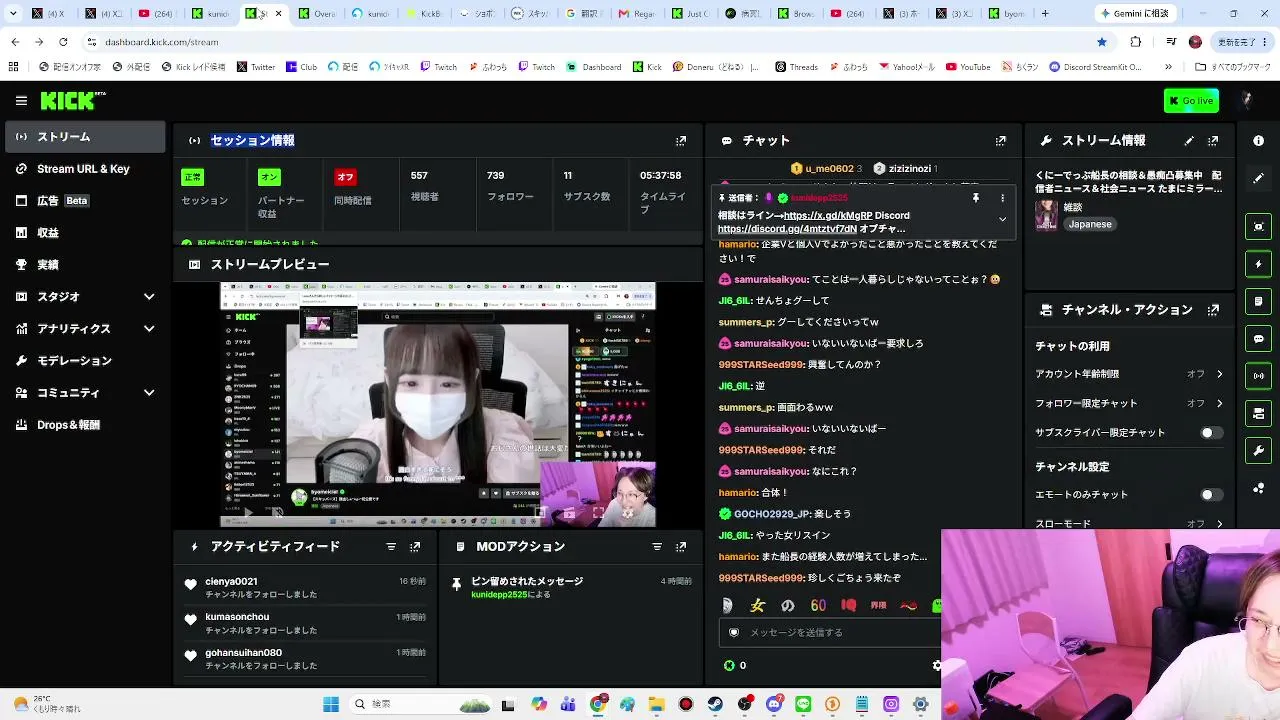Toggle the lightning activity widget in the right rail
The image size is (1280, 720).
tap(1259, 264)
